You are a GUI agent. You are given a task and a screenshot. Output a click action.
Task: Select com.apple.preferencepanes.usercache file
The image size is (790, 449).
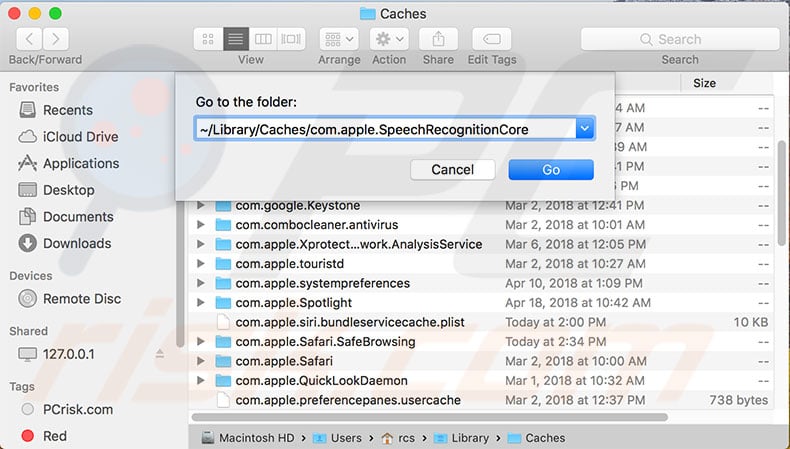(348, 400)
